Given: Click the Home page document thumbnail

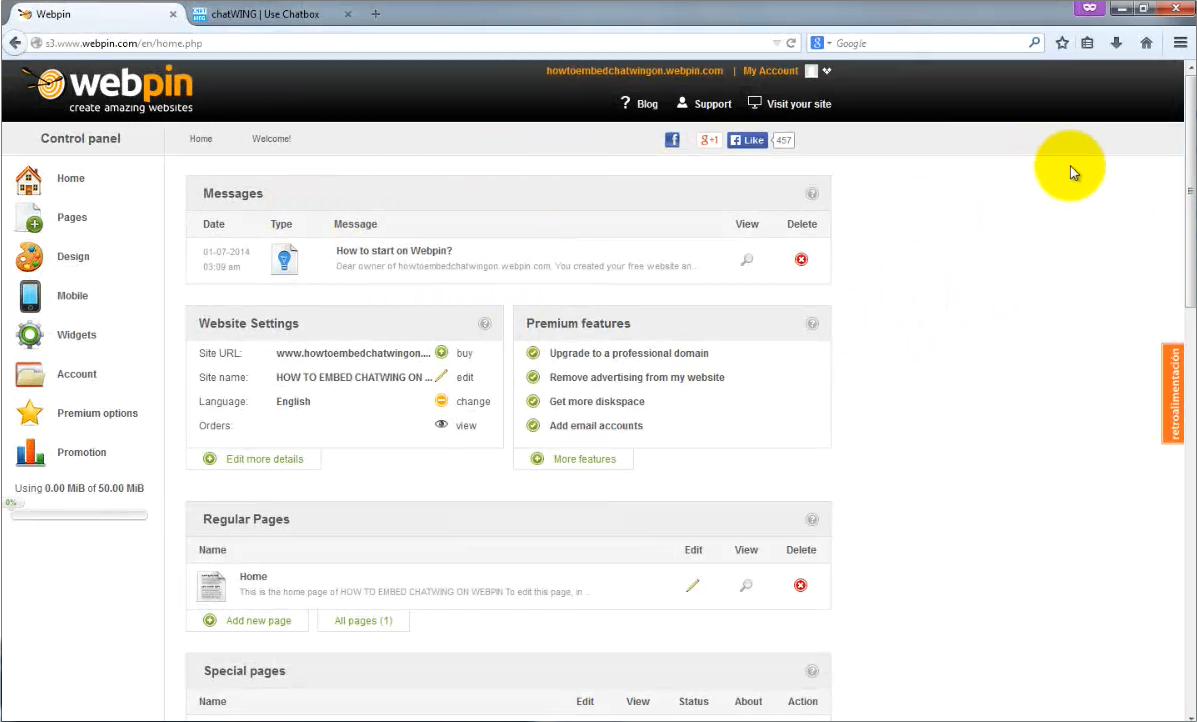Looking at the screenshot, I should pos(211,586).
